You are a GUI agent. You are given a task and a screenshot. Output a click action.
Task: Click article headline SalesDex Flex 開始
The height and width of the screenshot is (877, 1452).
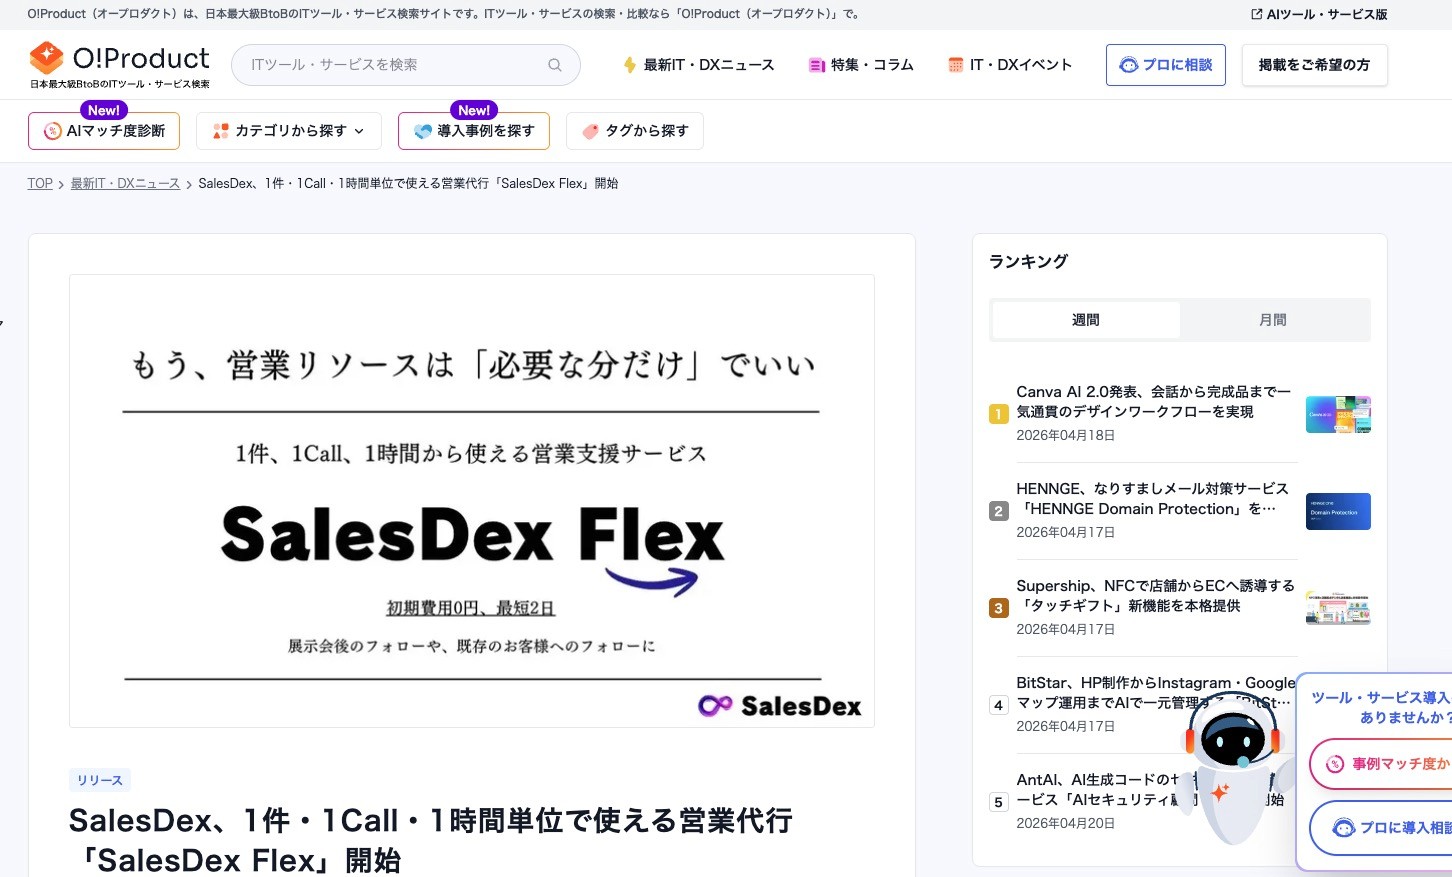point(430,840)
